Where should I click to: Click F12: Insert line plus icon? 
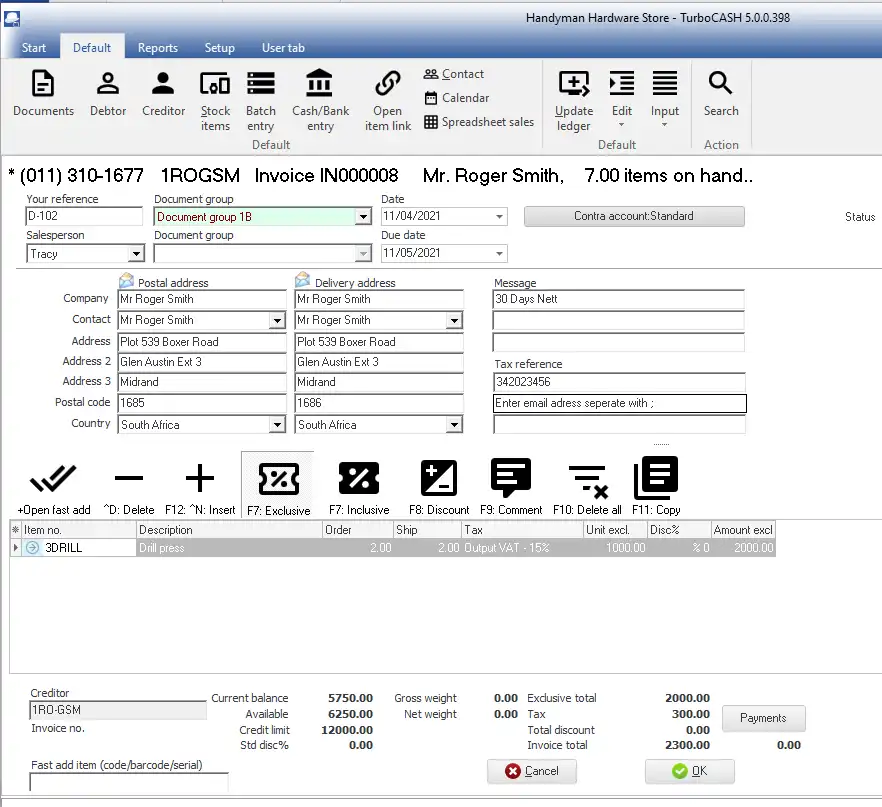click(200, 488)
